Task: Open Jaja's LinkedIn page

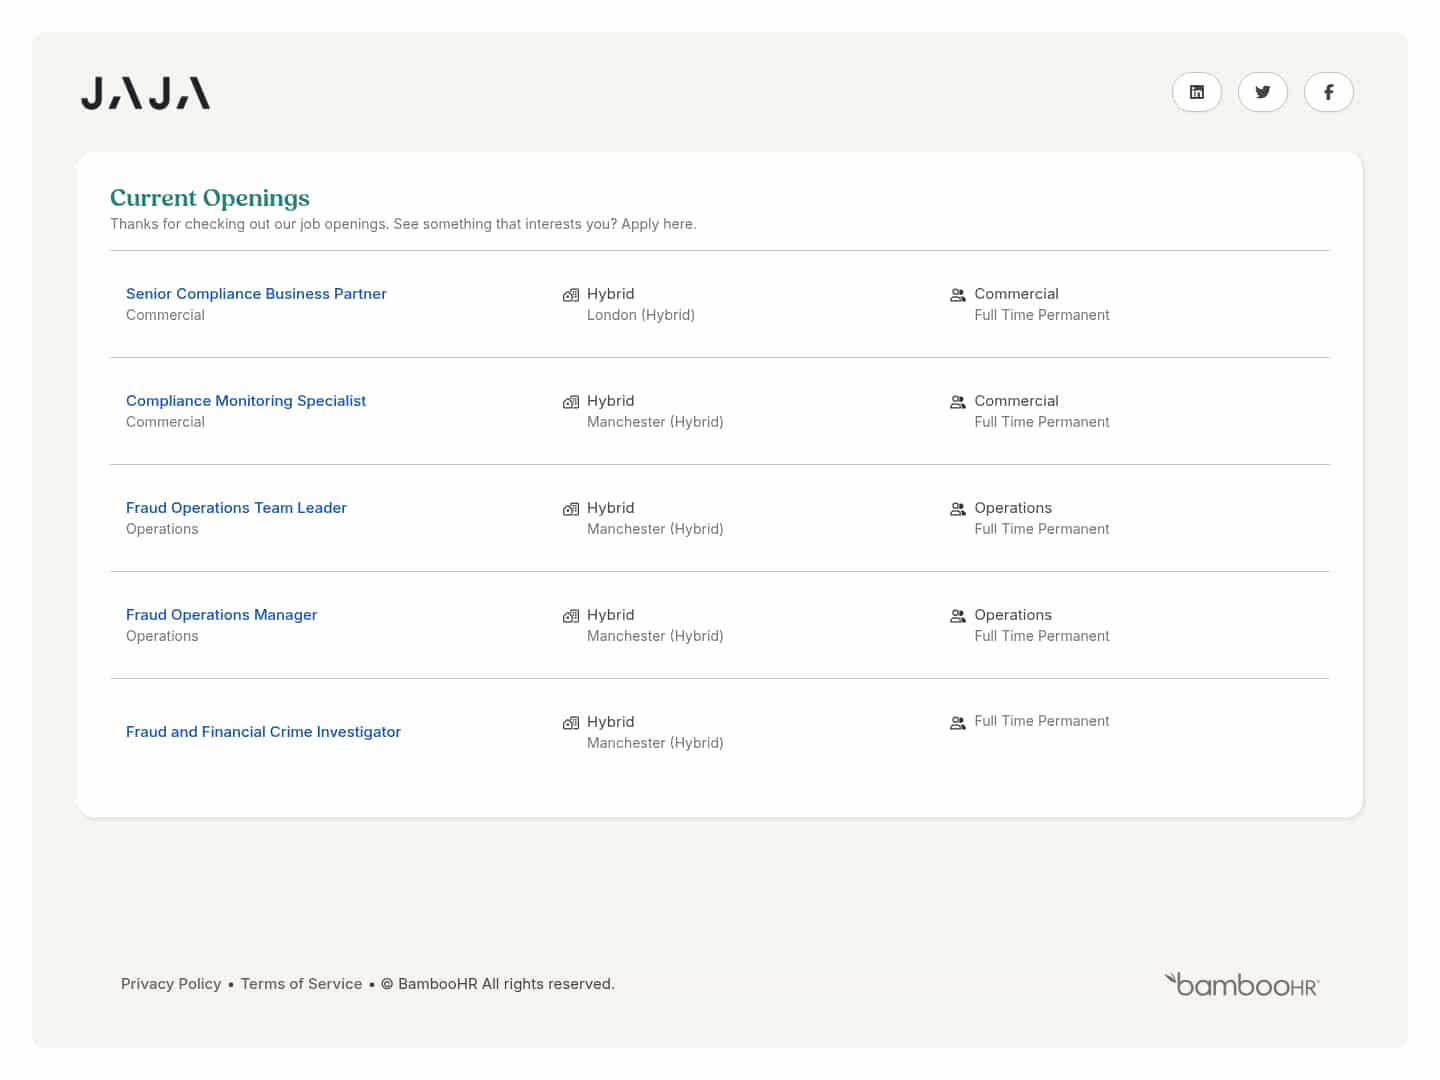Action: tap(1197, 91)
